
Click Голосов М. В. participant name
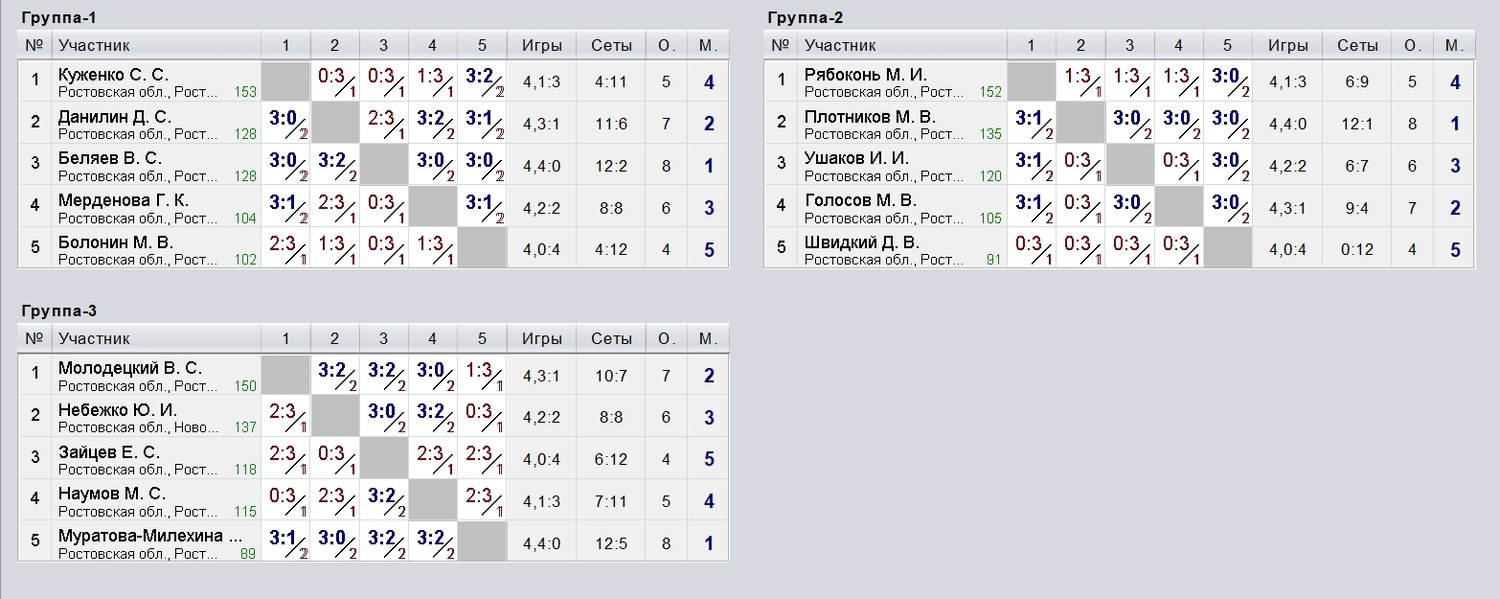pos(861,200)
